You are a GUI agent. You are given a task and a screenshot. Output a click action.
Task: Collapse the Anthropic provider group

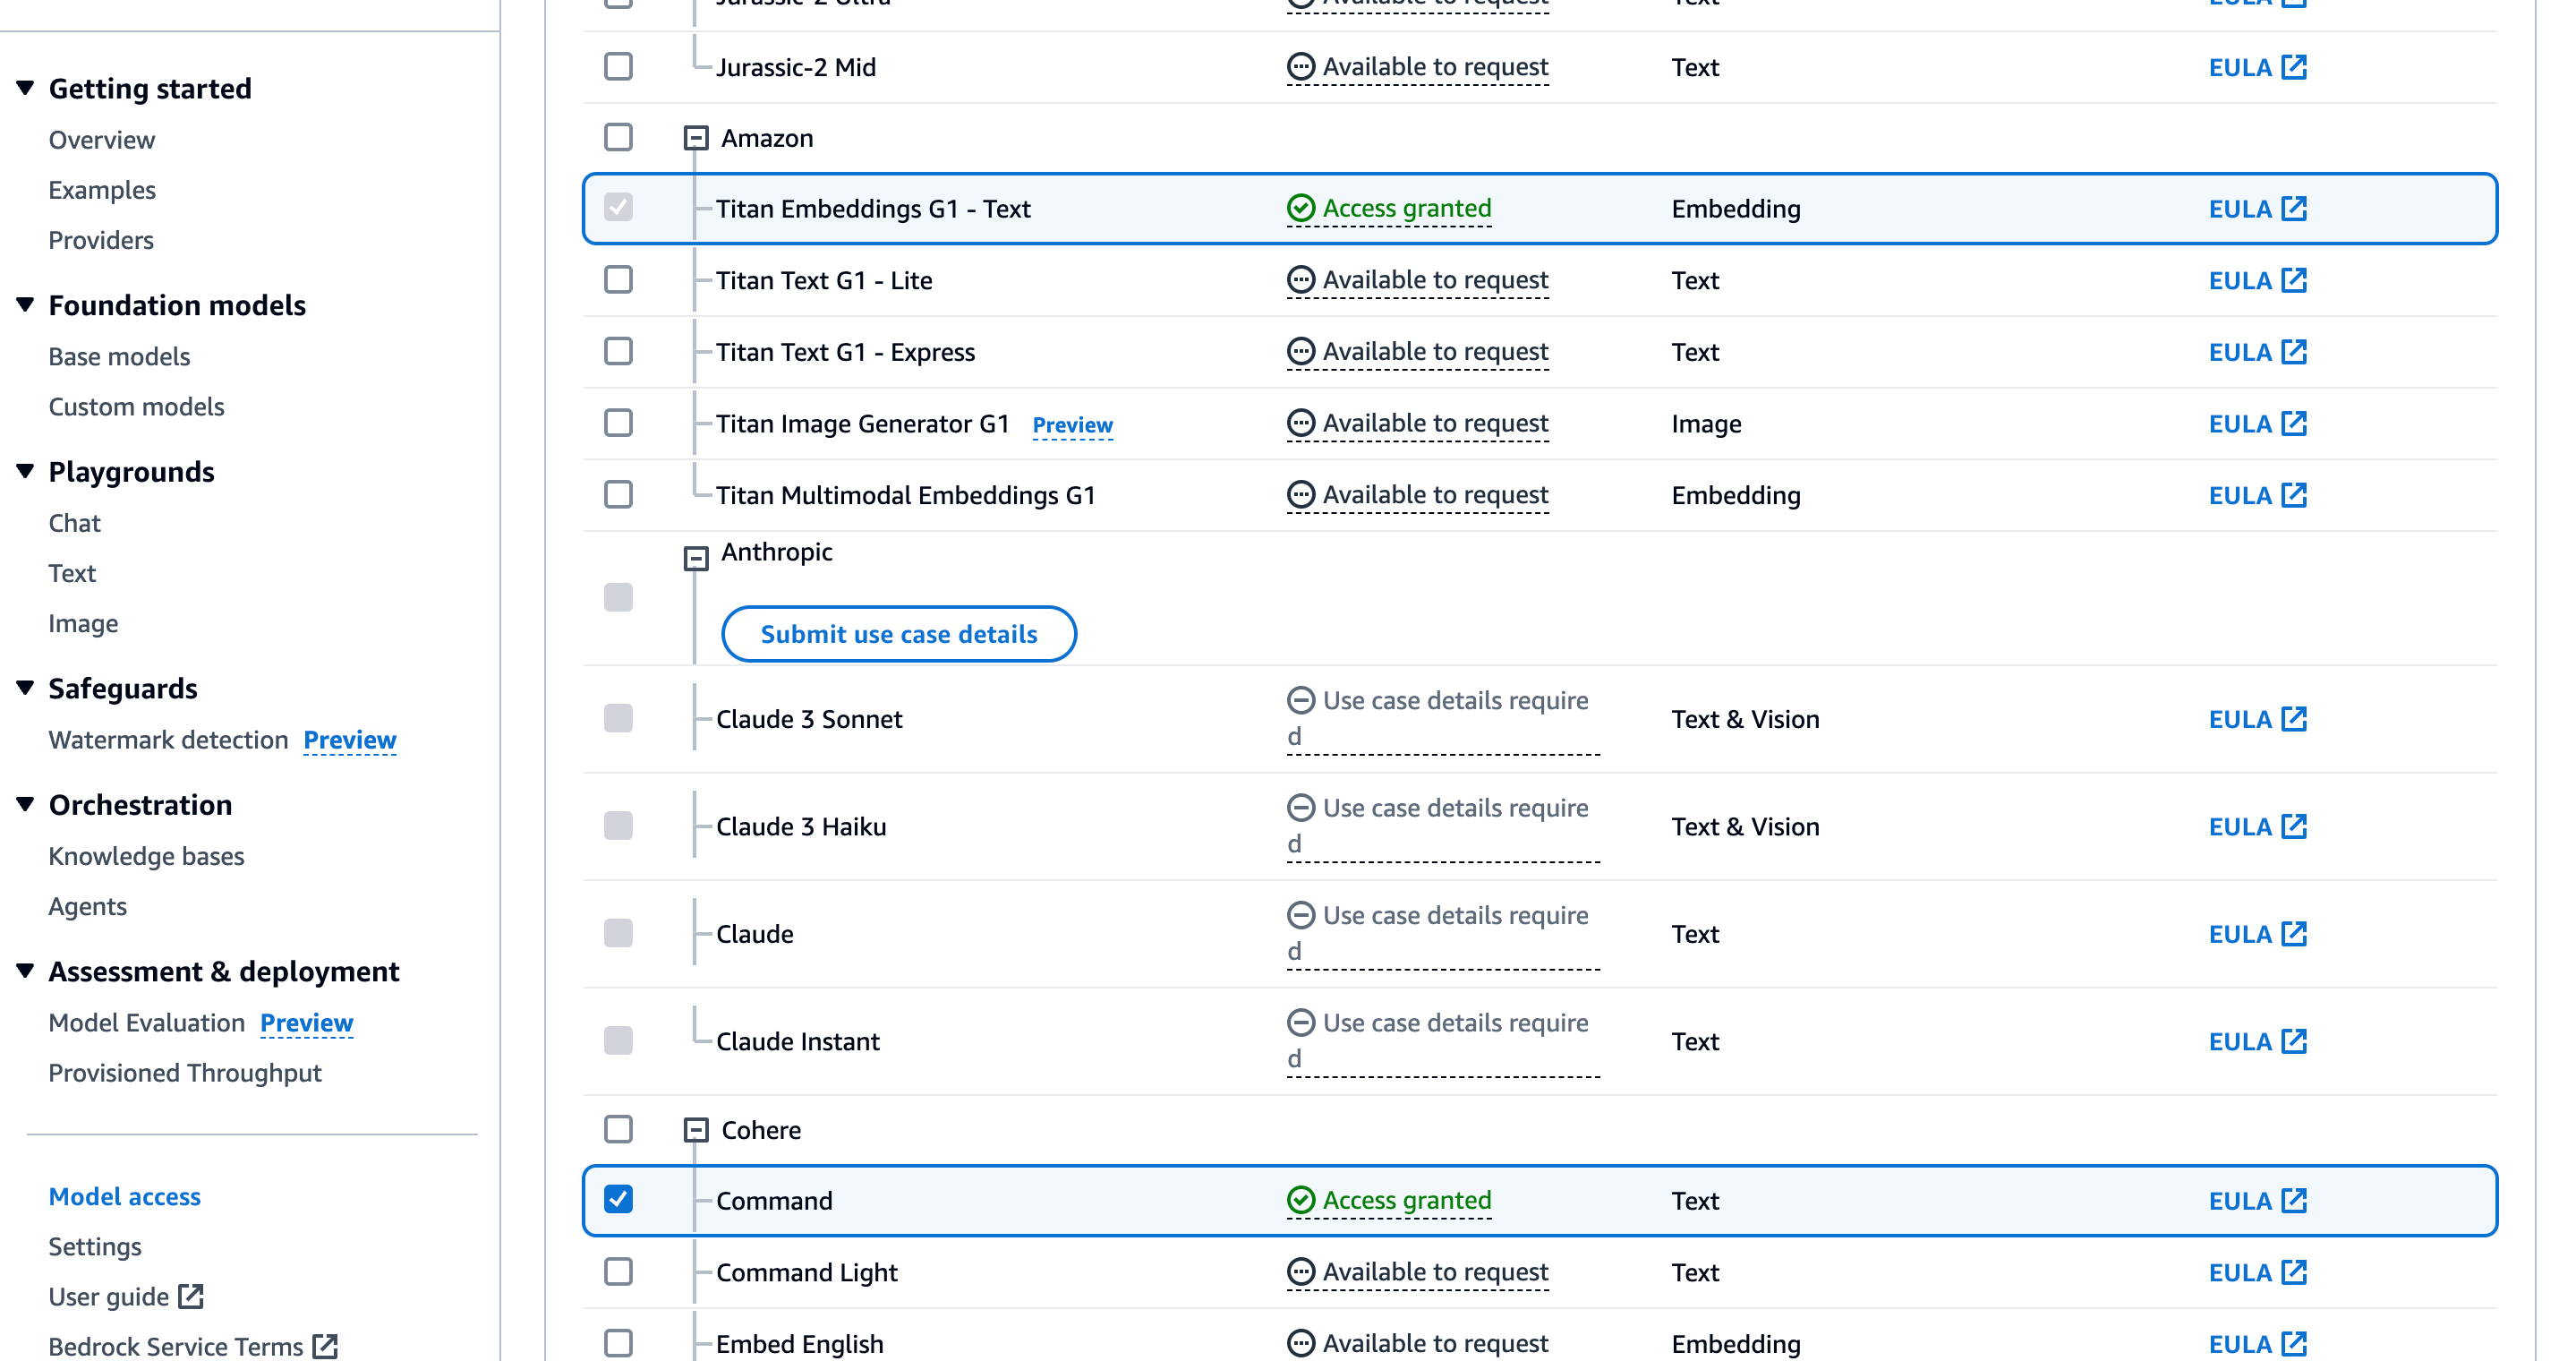click(x=696, y=558)
